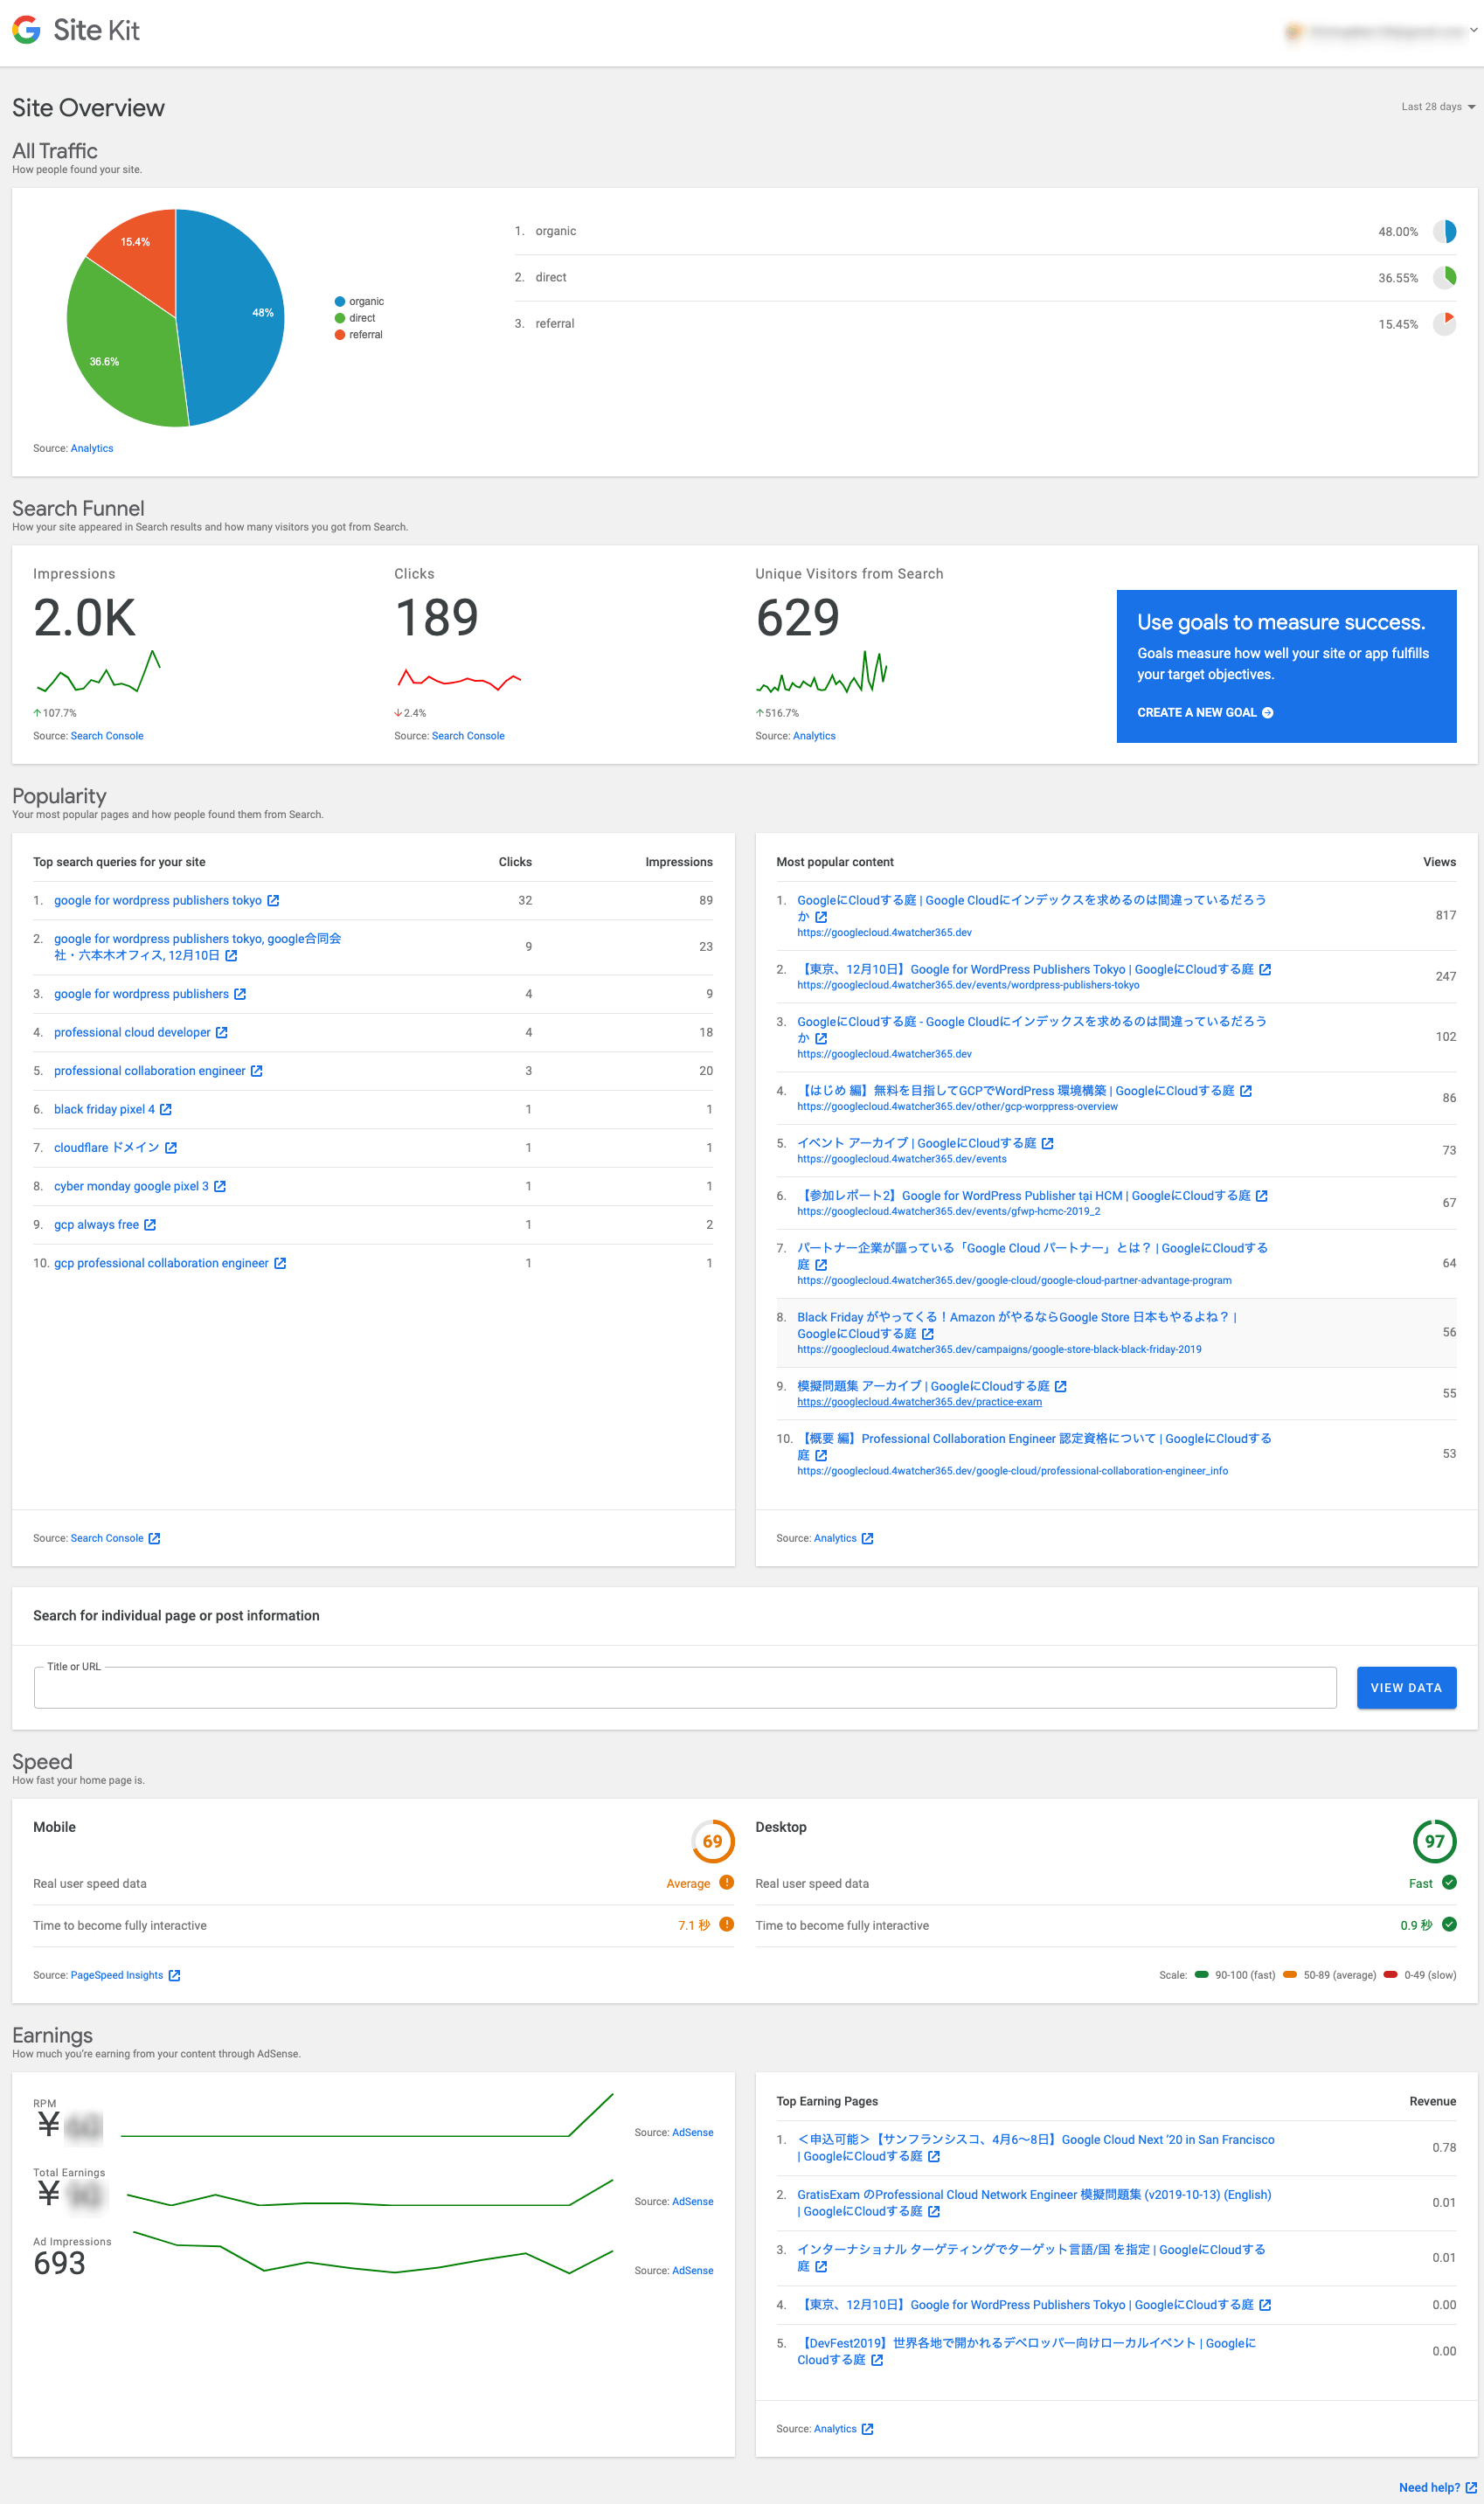Focus the Title or URL input field
This screenshot has width=1484, height=2504.
(x=685, y=1688)
